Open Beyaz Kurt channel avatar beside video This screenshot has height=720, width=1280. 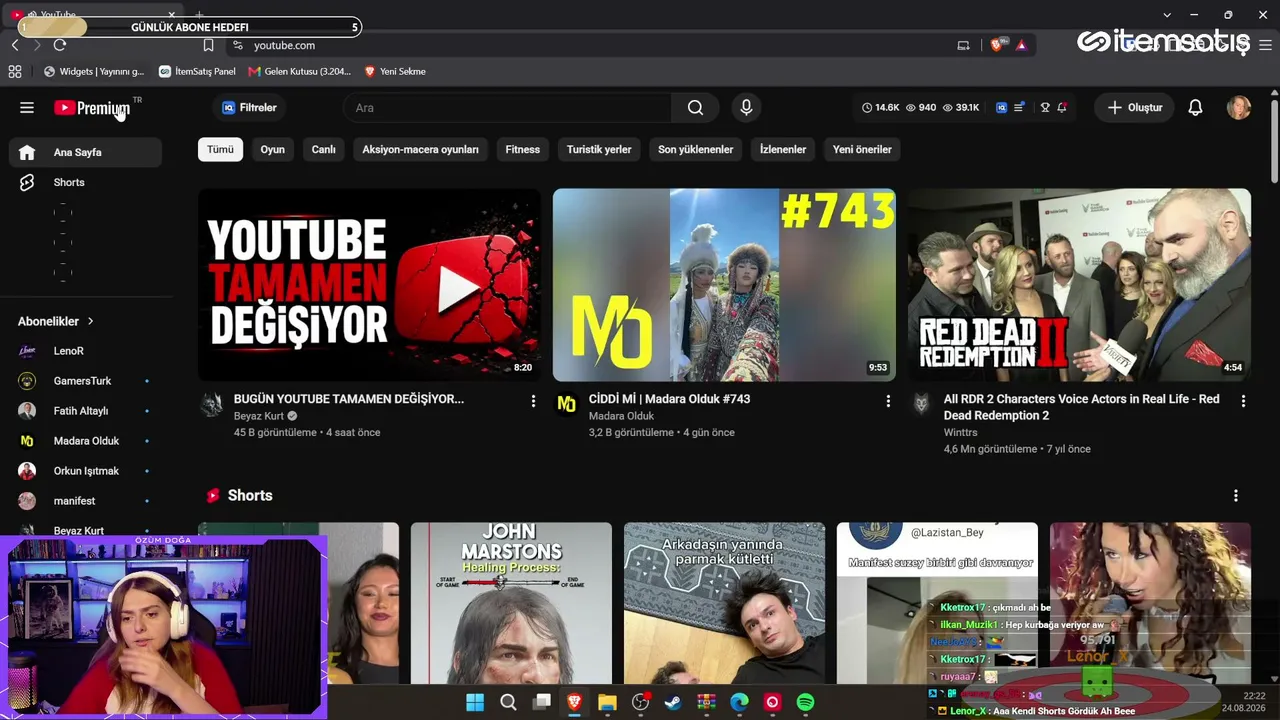tap(211, 404)
